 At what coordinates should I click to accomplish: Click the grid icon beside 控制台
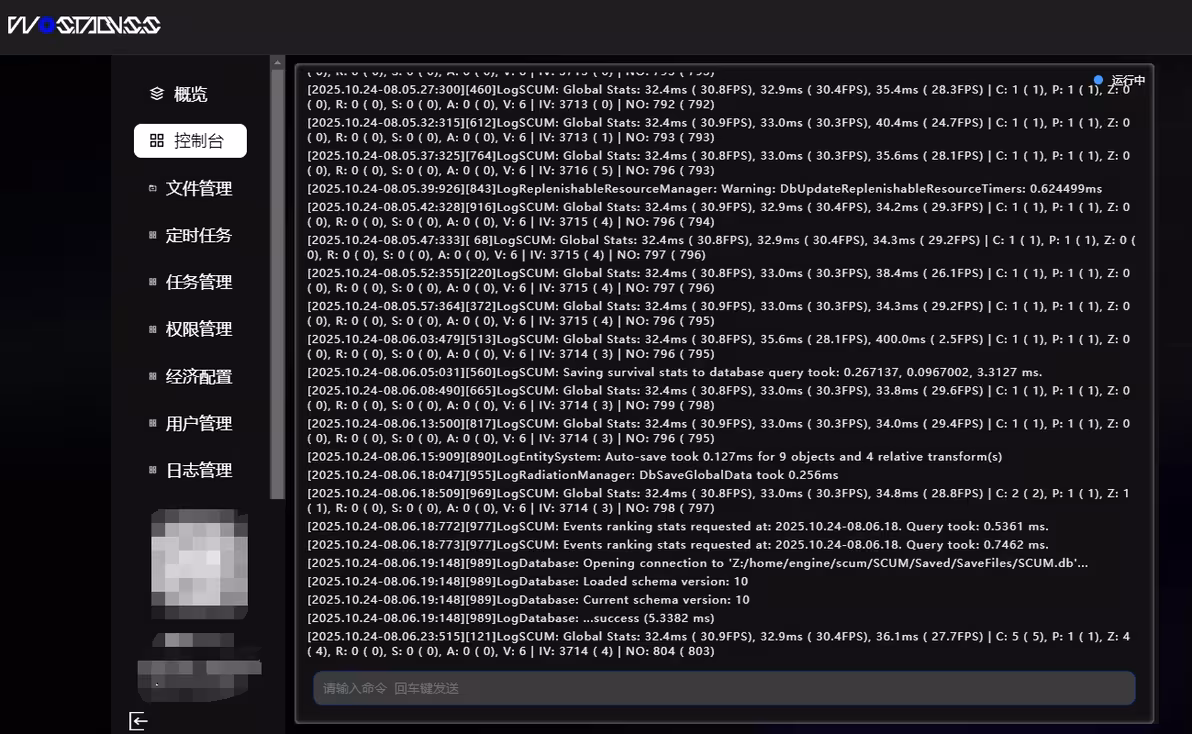(x=157, y=141)
